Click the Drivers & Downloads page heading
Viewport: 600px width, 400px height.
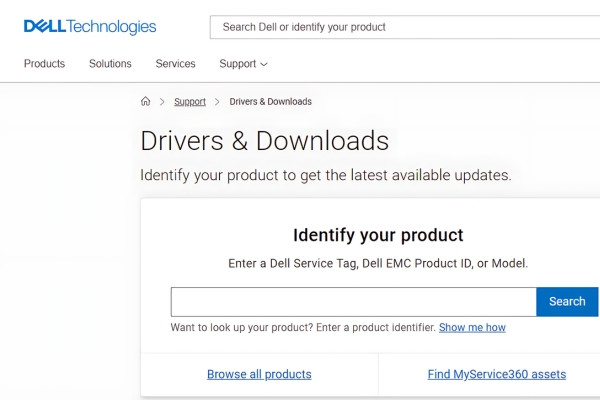point(265,140)
